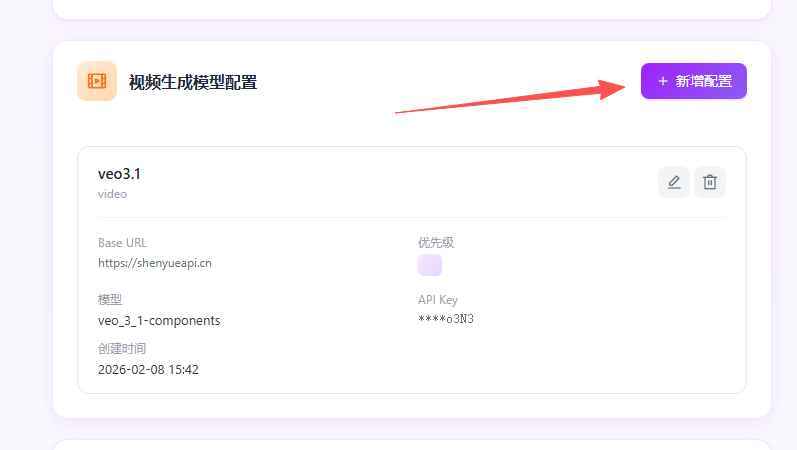The height and width of the screenshot is (450, 797).
Task: Click the Base URL https://shenyueapi.cn value
Action: coord(154,264)
